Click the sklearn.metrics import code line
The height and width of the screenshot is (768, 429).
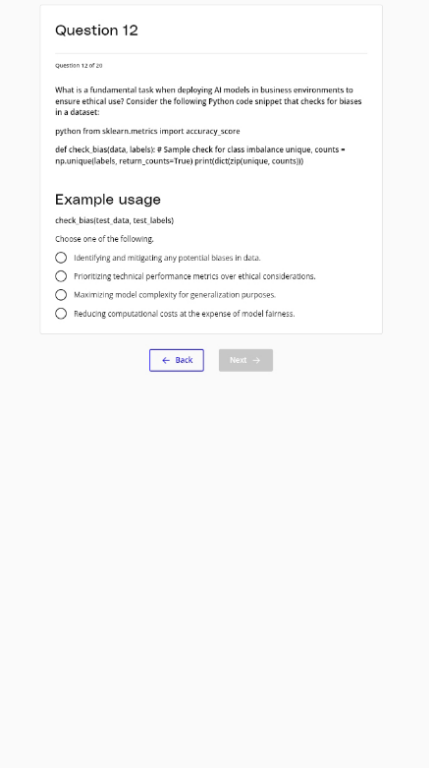[x=147, y=131]
